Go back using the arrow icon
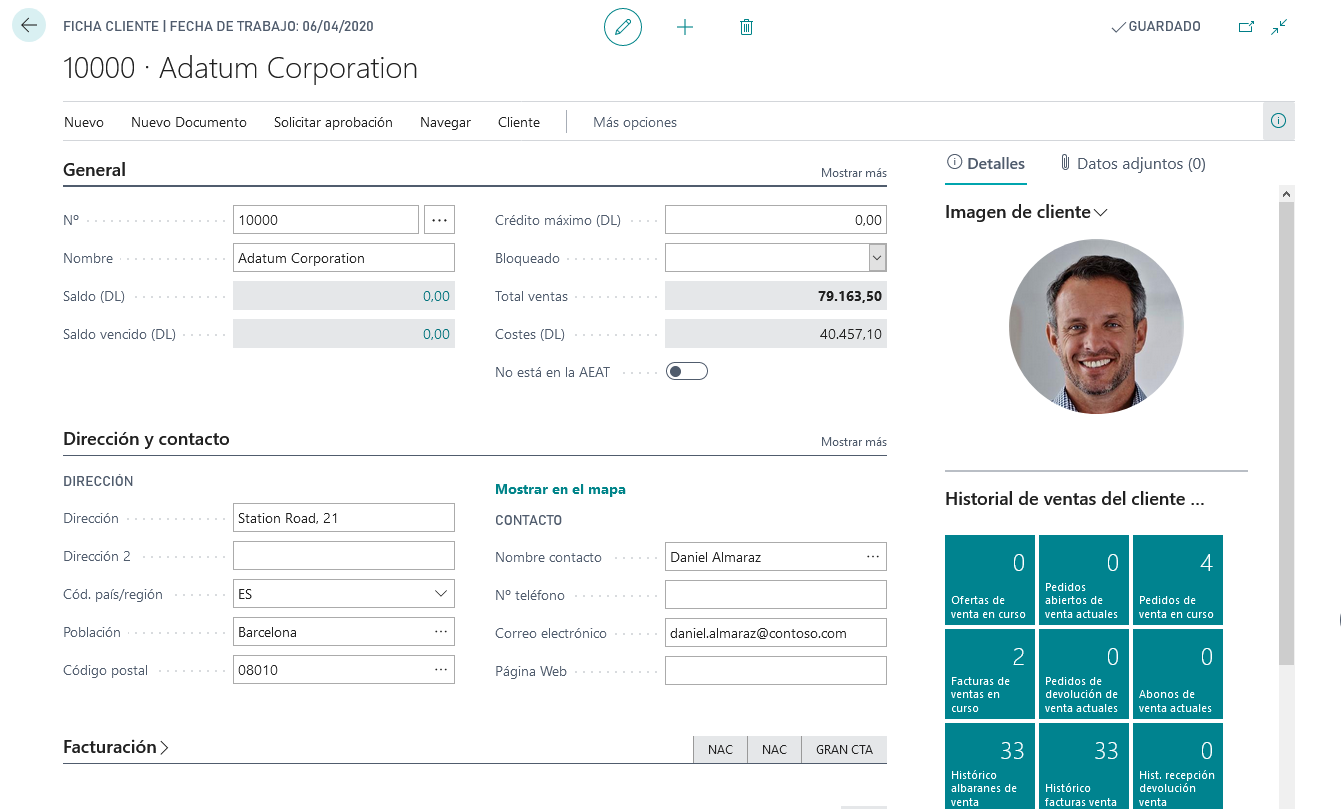The width and height of the screenshot is (1341, 809). point(28,25)
